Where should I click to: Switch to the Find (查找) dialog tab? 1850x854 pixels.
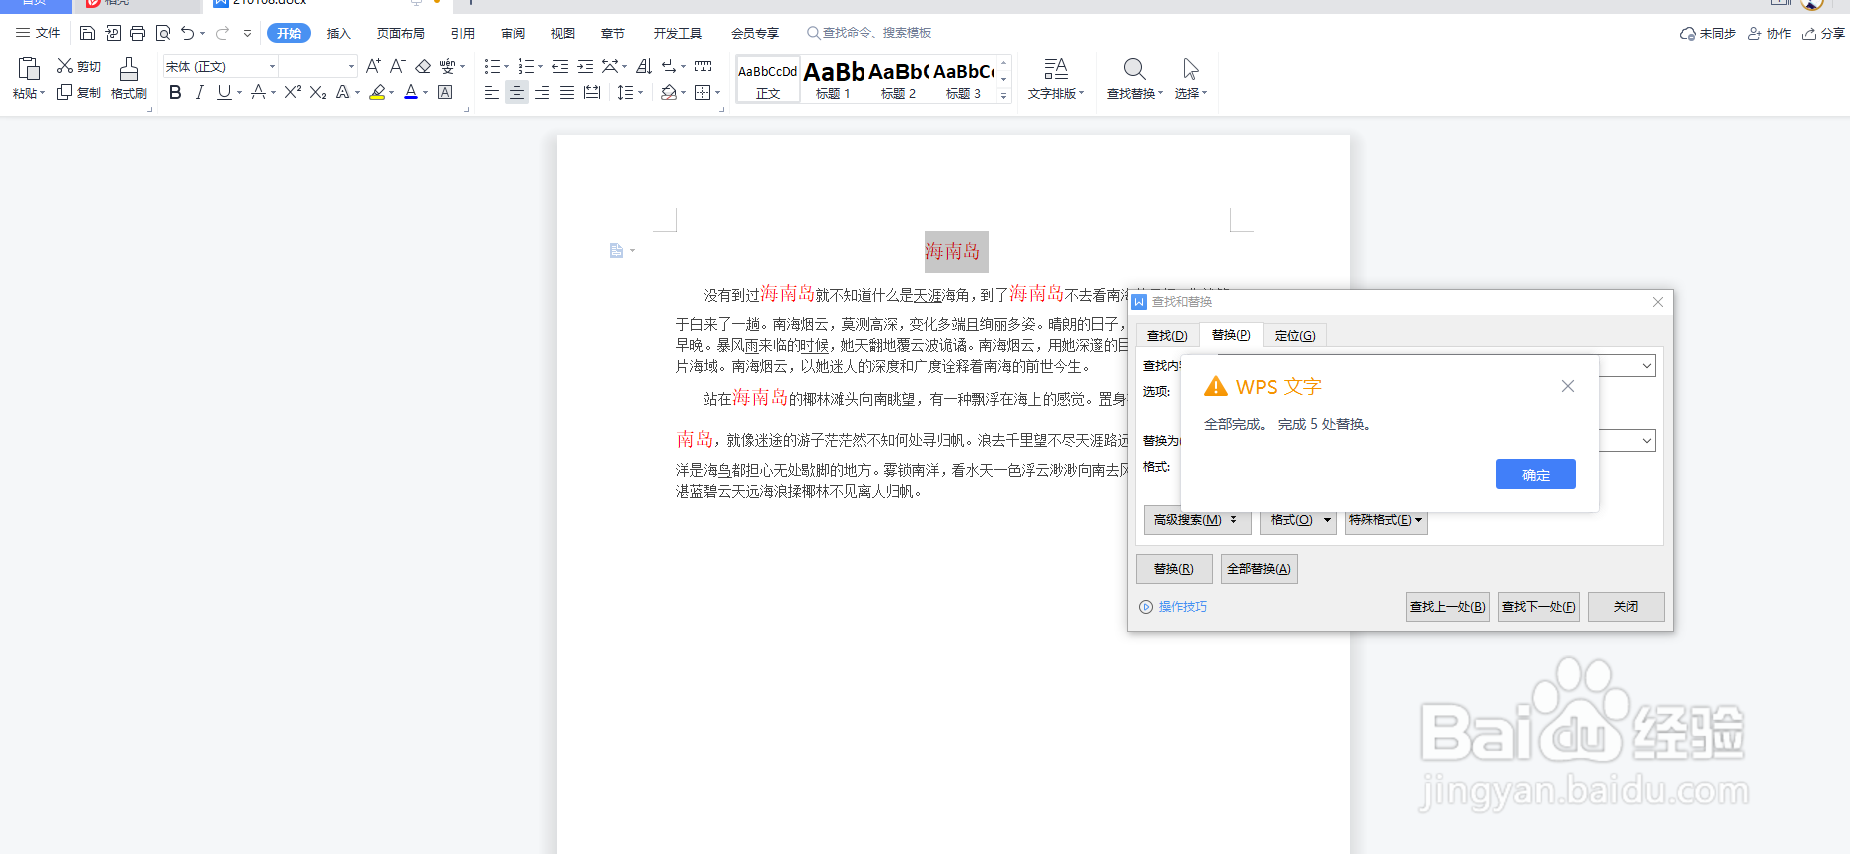click(x=1167, y=335)
